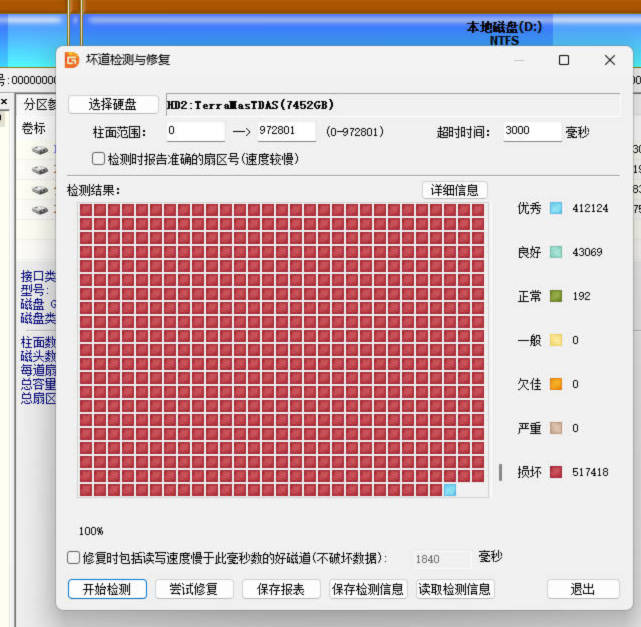
Task: Click the 严重 tan color swatch
Action: (x=556, y=428)
